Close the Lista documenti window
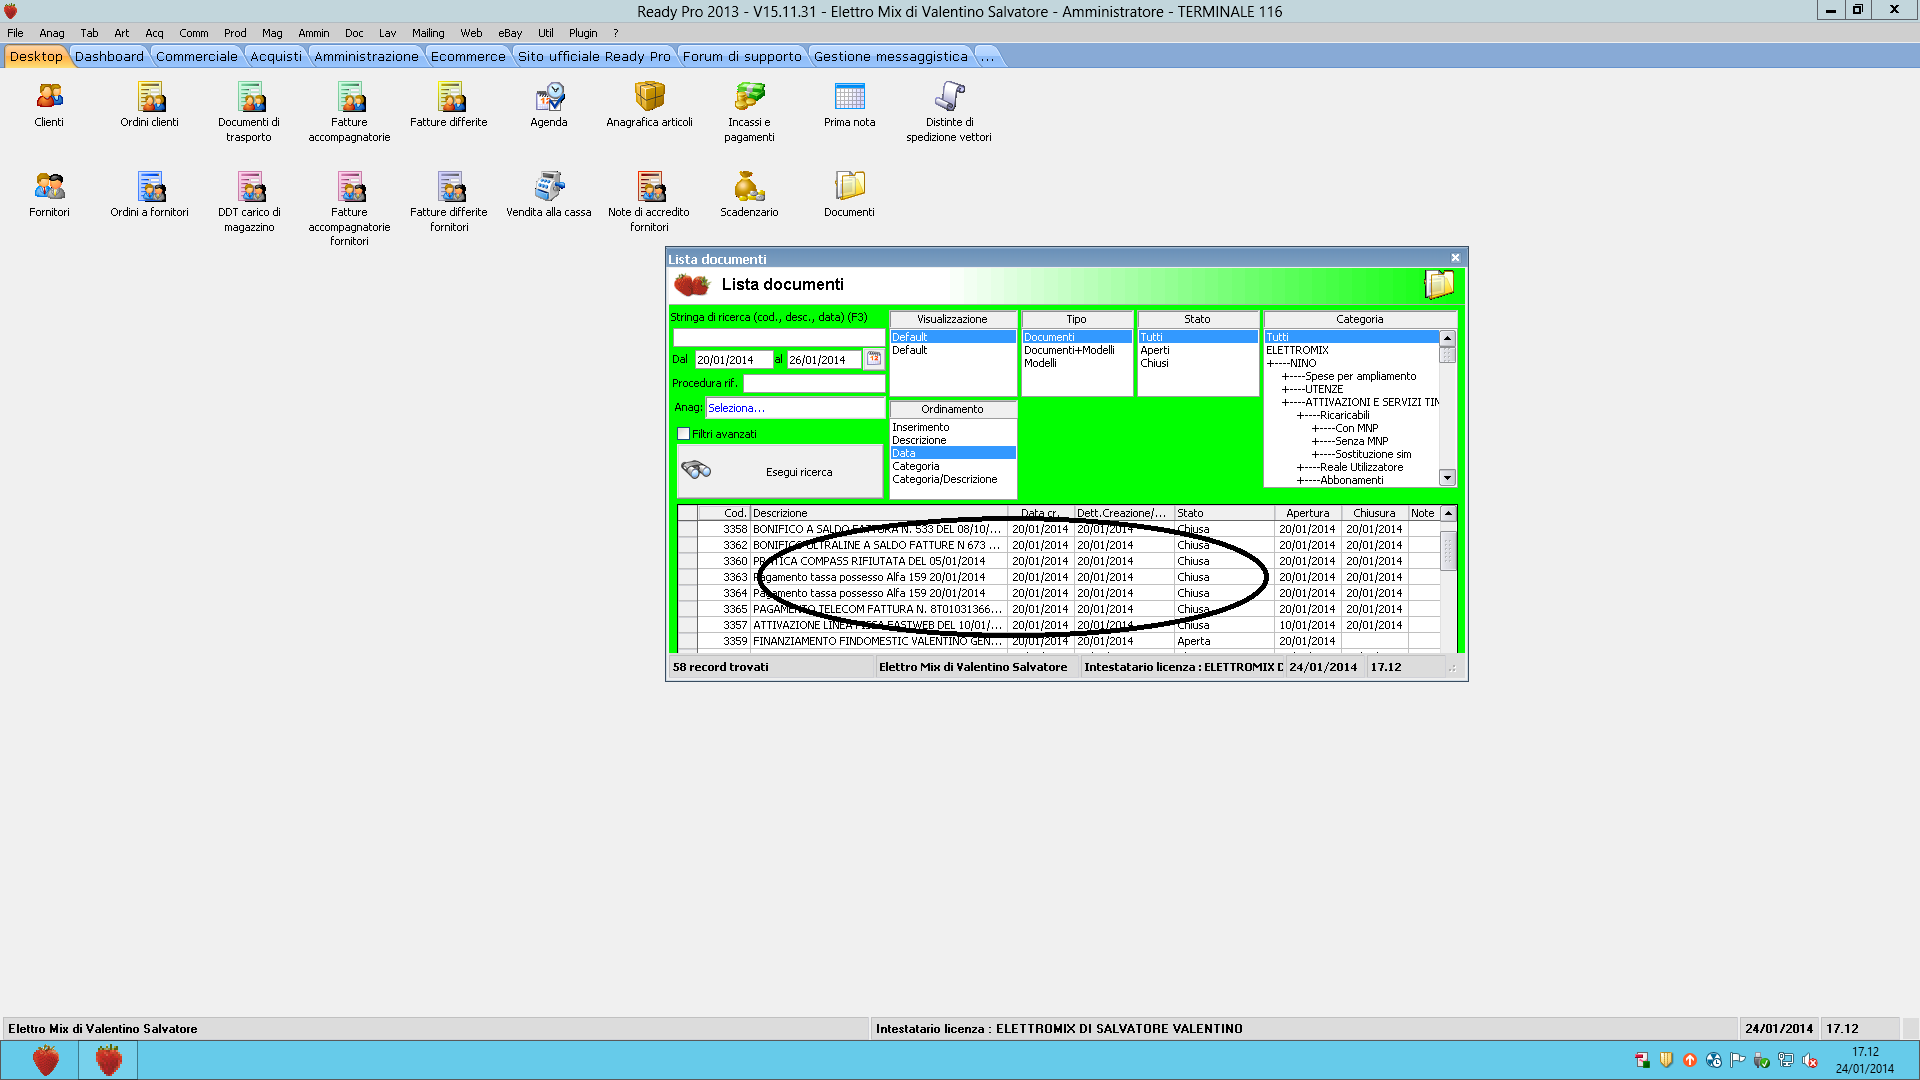1920x1080 pixels. point(1455,258)
